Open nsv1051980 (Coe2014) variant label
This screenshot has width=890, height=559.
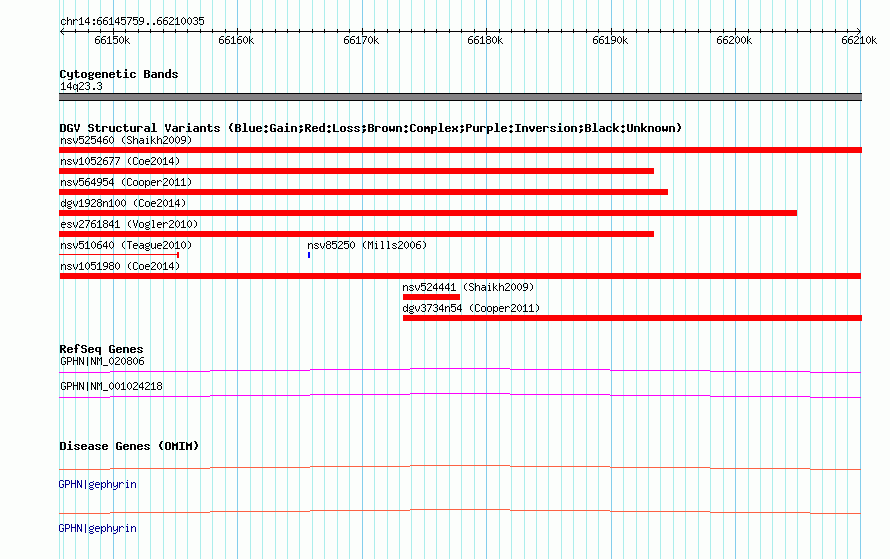120,266
